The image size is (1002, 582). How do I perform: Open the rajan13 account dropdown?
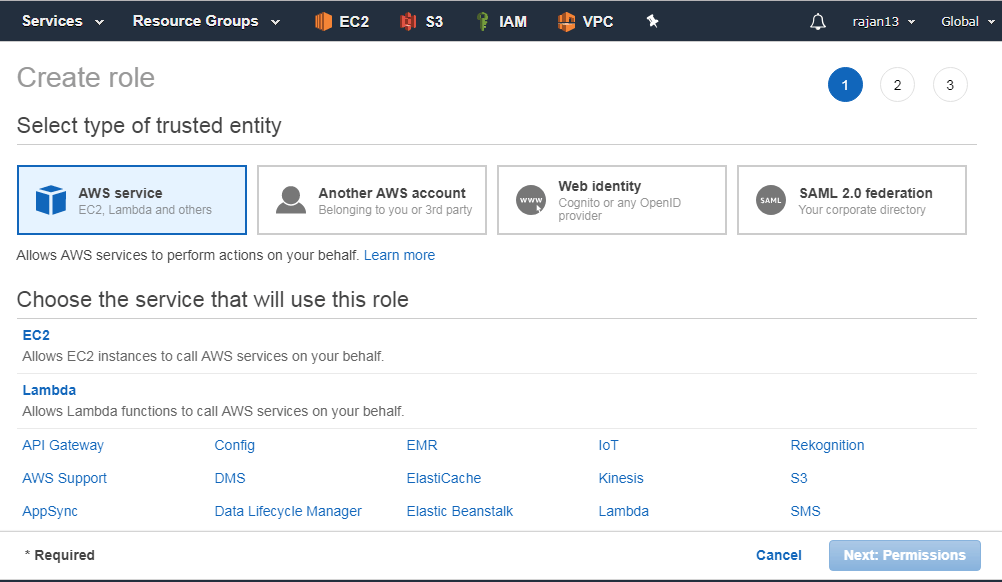click(x=884, y=22)
